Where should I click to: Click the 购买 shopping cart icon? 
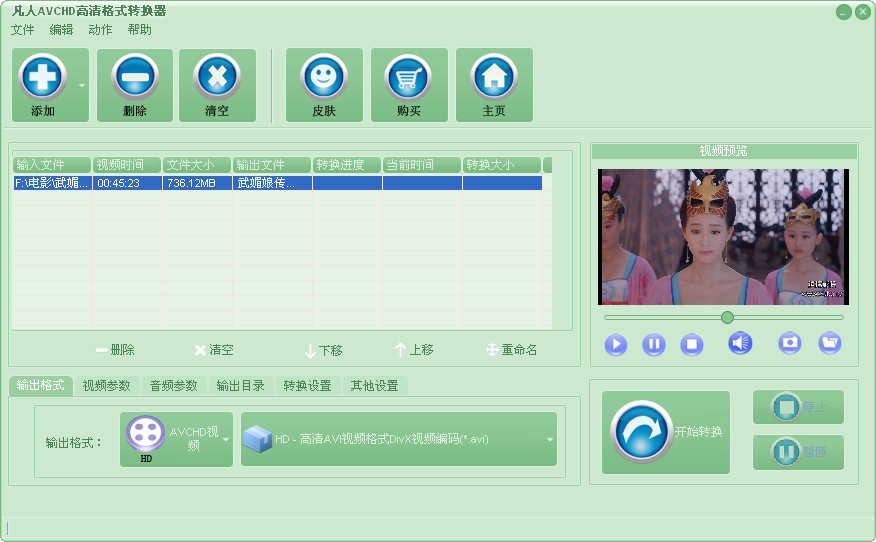click(409, 77)
